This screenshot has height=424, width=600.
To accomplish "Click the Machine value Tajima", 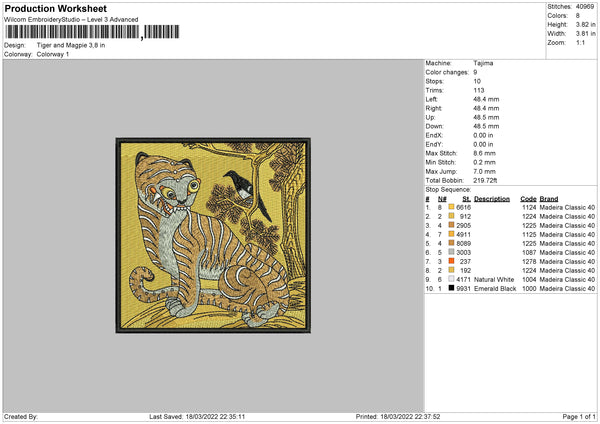I will tap(483, 63).
